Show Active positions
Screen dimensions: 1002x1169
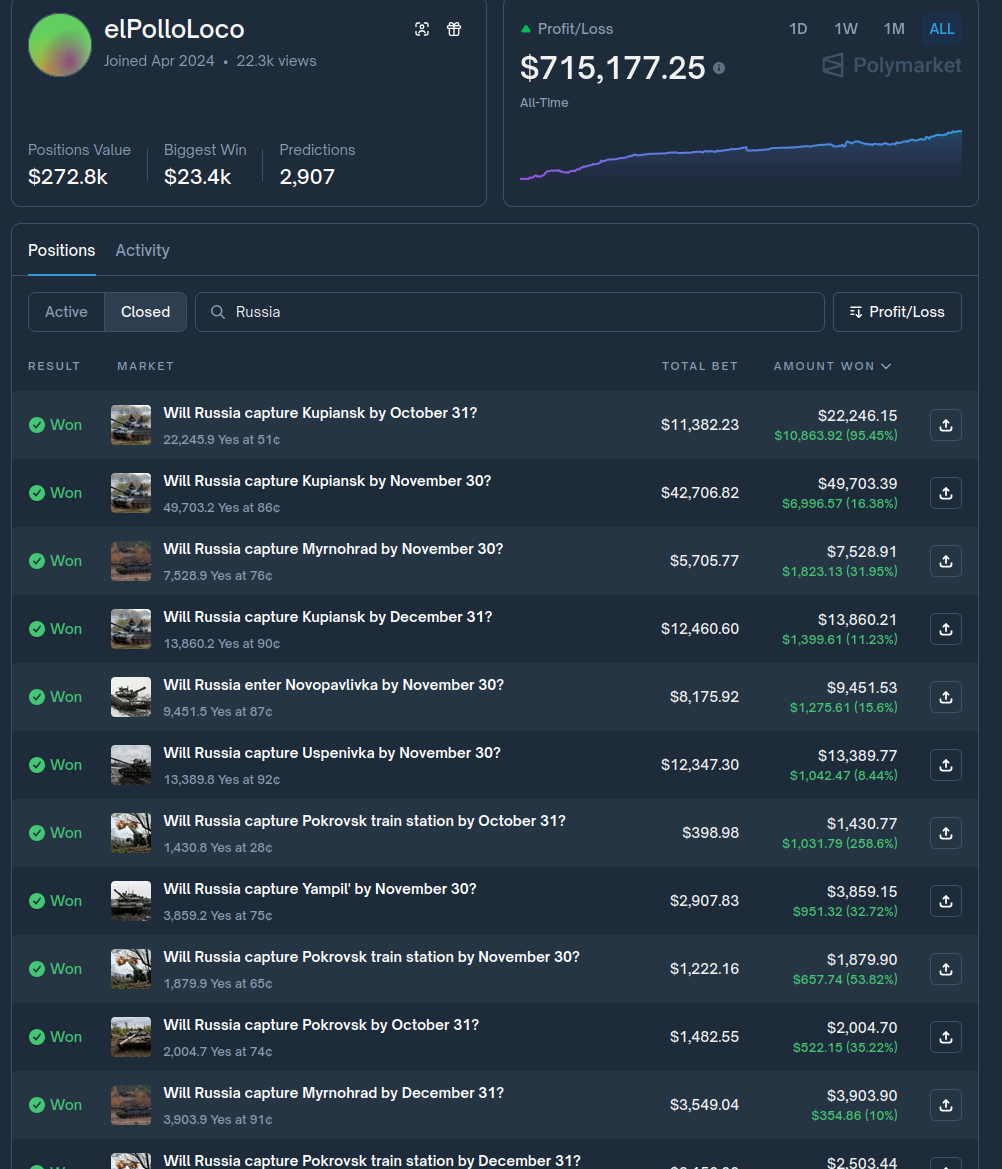(x=66, y=312)
